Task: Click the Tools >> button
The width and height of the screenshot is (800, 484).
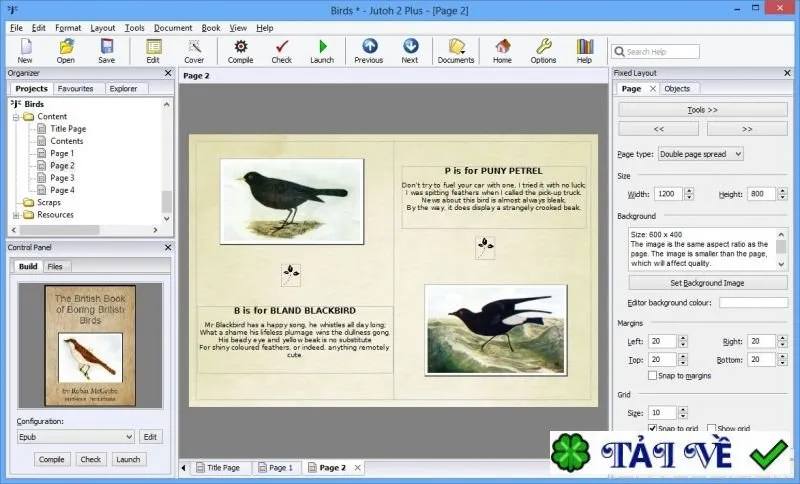Action: pos(703,110)
